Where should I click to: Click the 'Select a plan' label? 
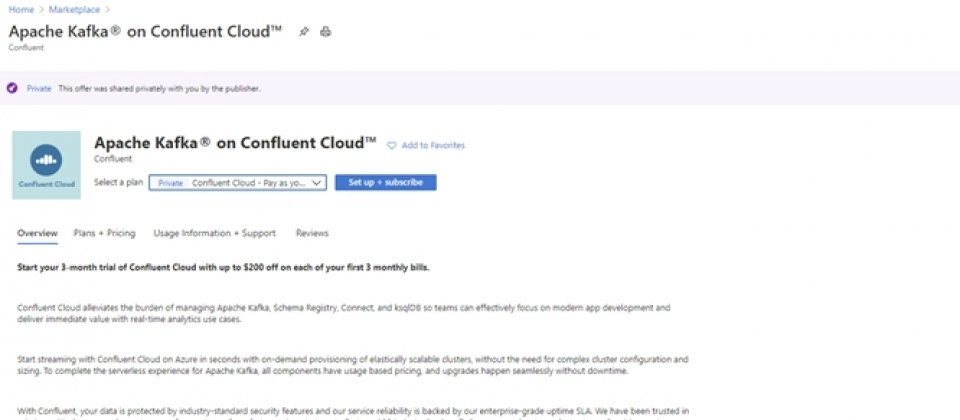click(x=118, y=182)
